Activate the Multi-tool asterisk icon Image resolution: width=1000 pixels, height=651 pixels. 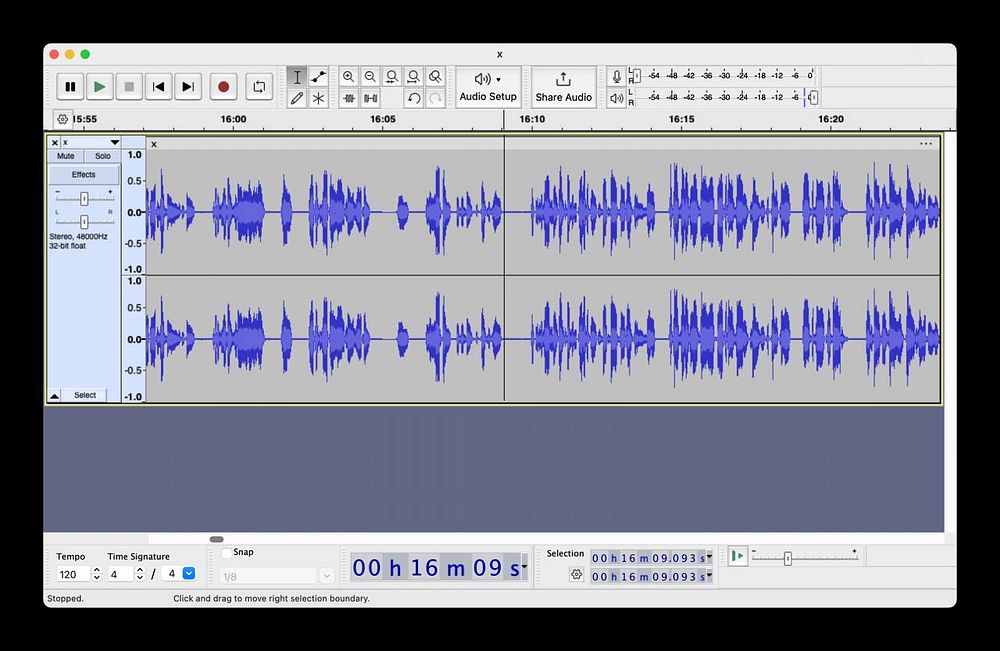coord(318,98)
